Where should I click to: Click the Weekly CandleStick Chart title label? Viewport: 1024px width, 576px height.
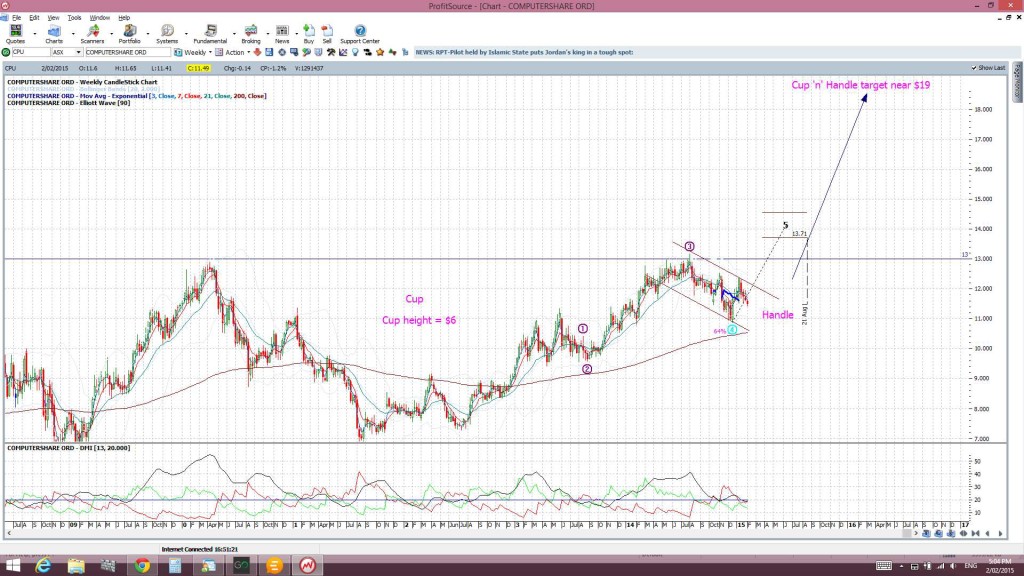(x=82, y=82)
